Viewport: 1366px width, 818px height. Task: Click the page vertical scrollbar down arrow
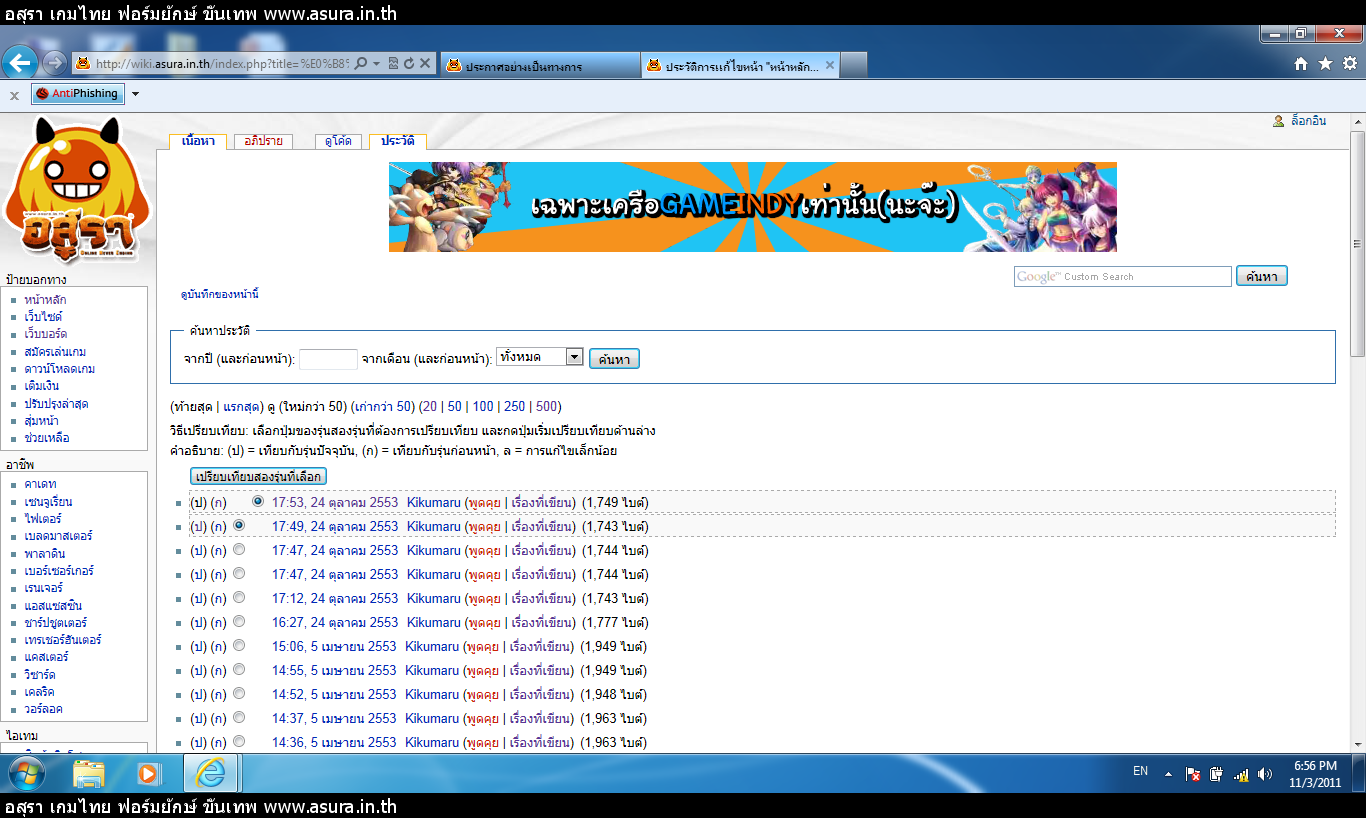pos(1357,743)
